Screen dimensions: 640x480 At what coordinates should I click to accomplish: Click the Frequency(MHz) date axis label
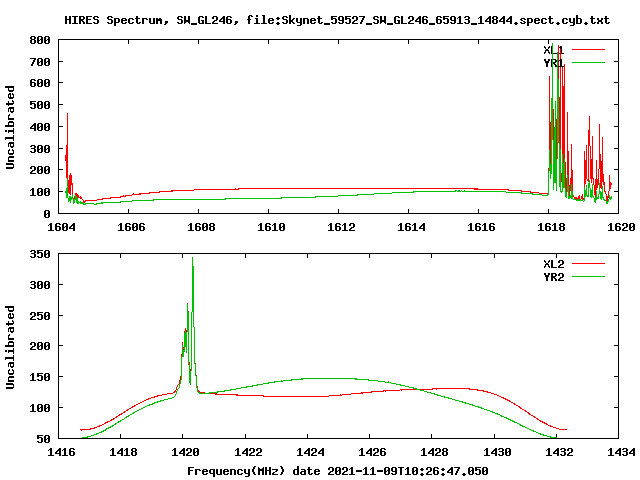[x=338, y=471]
